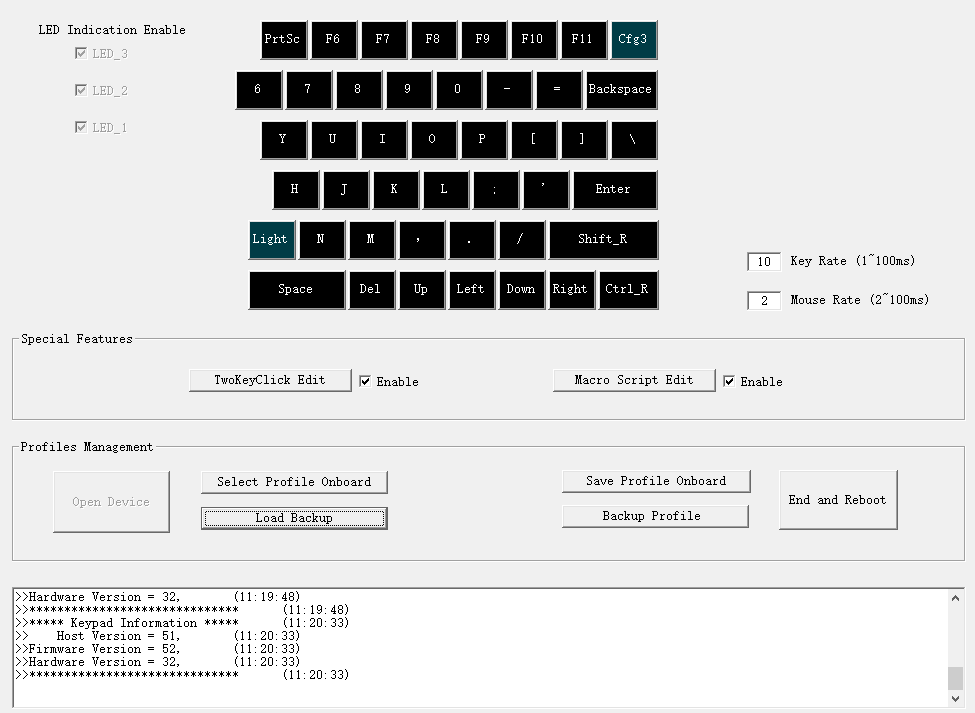Select the U key

pyautogui.click(x=334, y=140)
